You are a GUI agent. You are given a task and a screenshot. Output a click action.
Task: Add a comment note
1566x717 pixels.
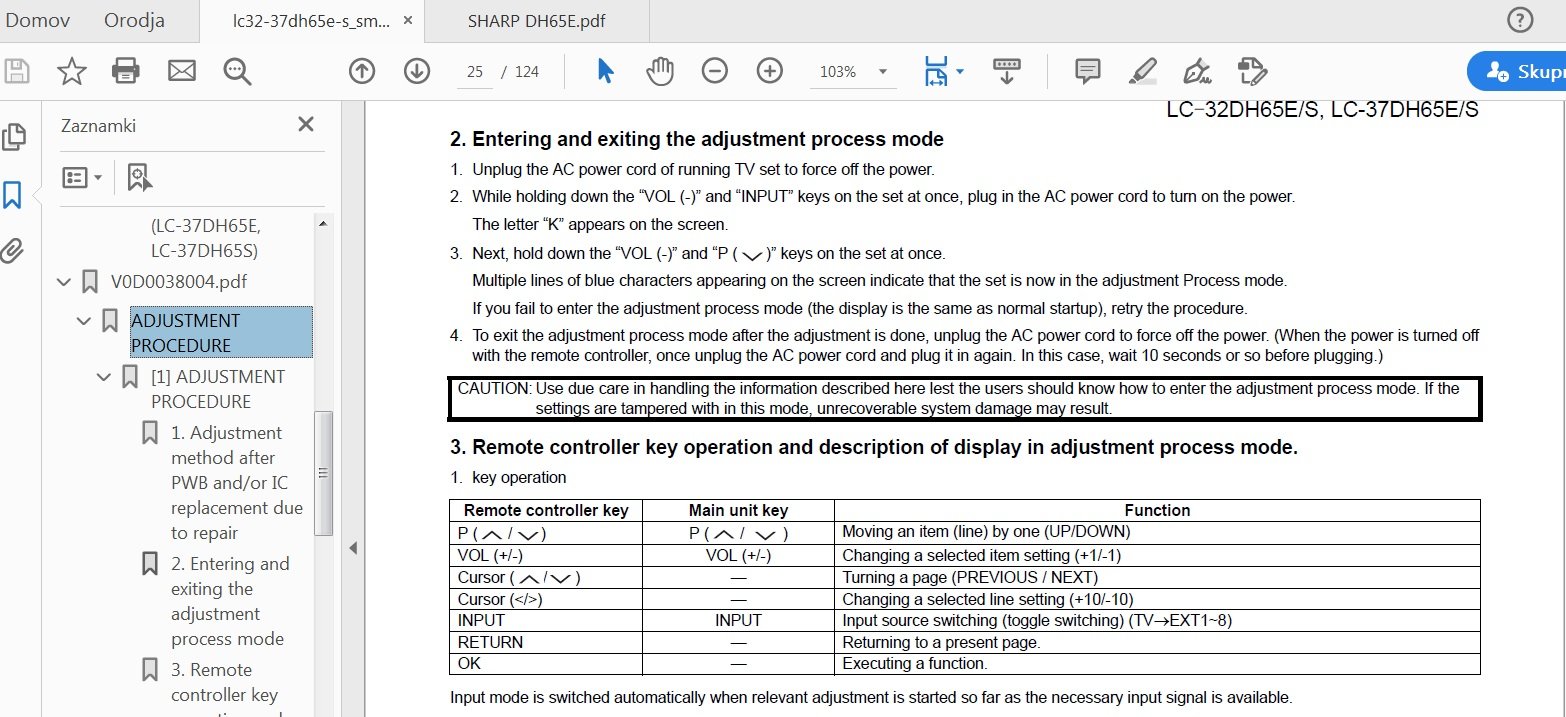1087,71
